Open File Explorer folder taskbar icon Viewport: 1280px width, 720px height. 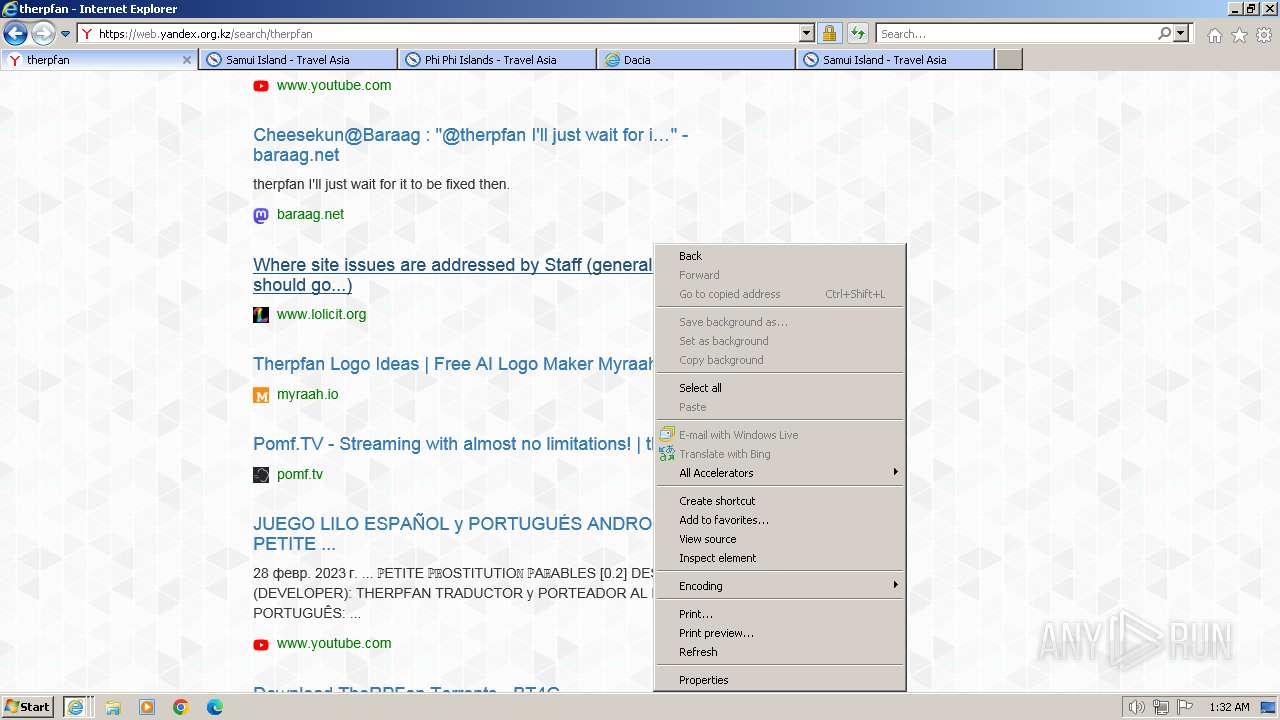point(113,707)
